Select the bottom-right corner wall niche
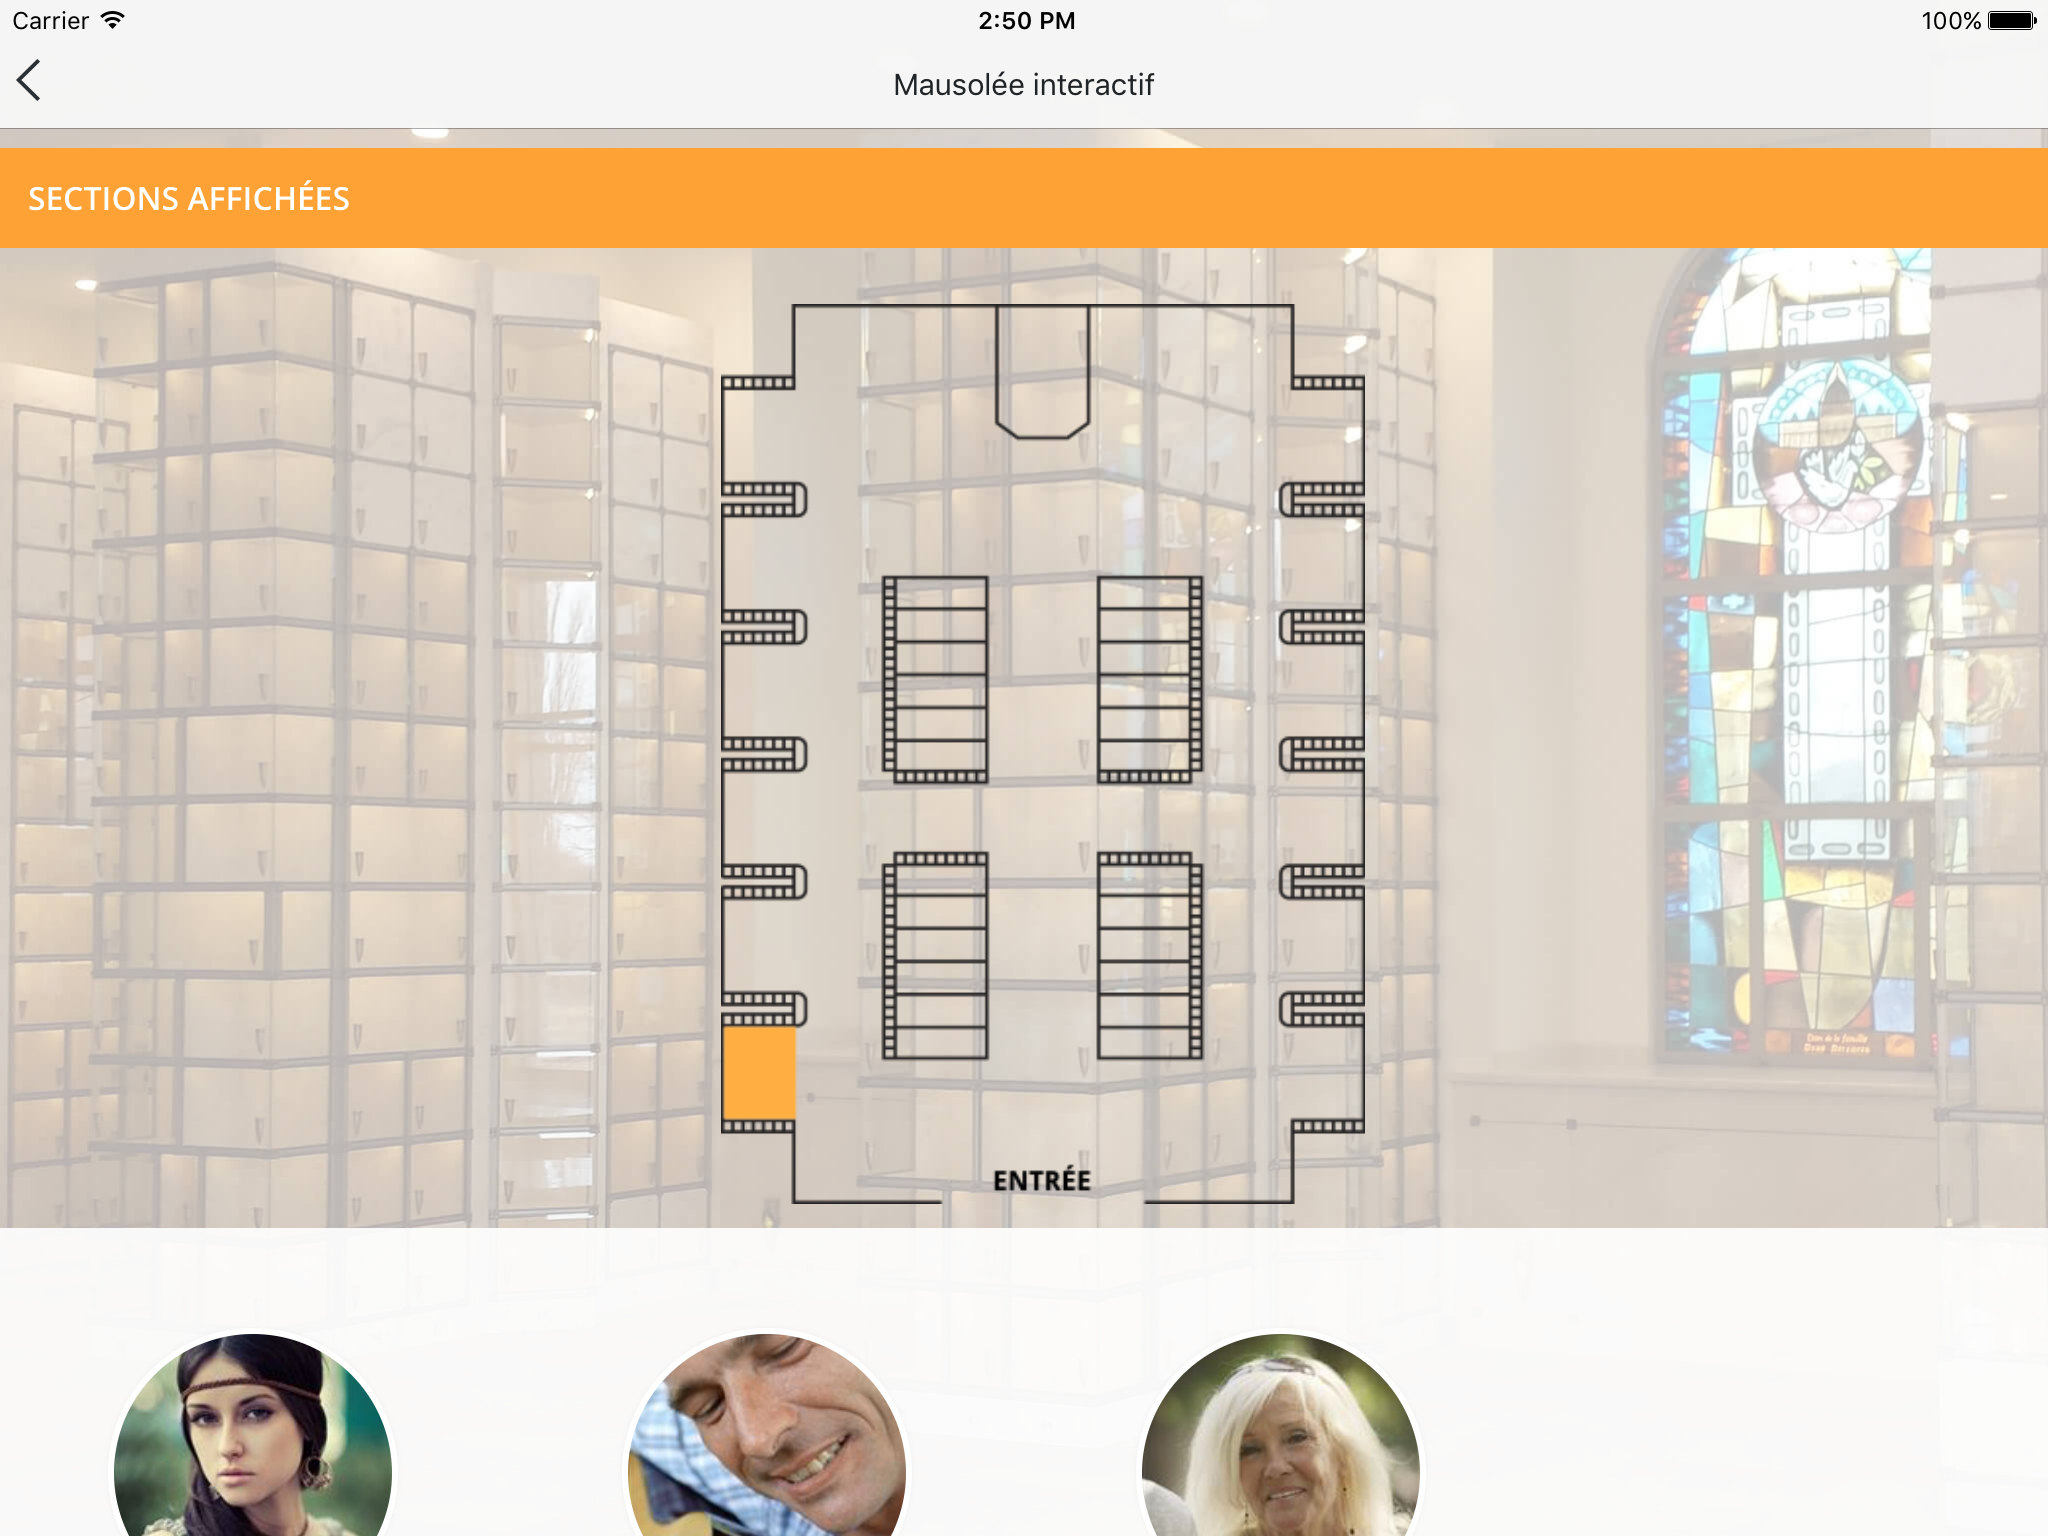2048x1536 pixels. (1327, 1126)
